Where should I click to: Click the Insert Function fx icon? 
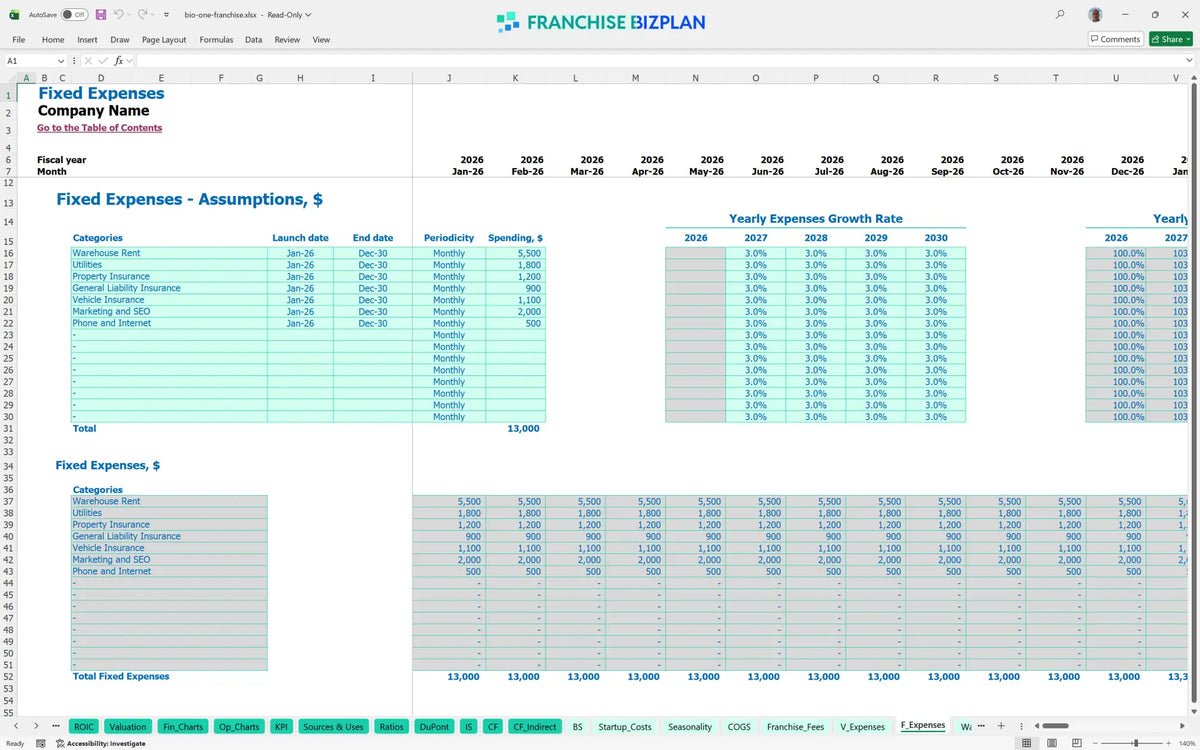click(118, 61)
